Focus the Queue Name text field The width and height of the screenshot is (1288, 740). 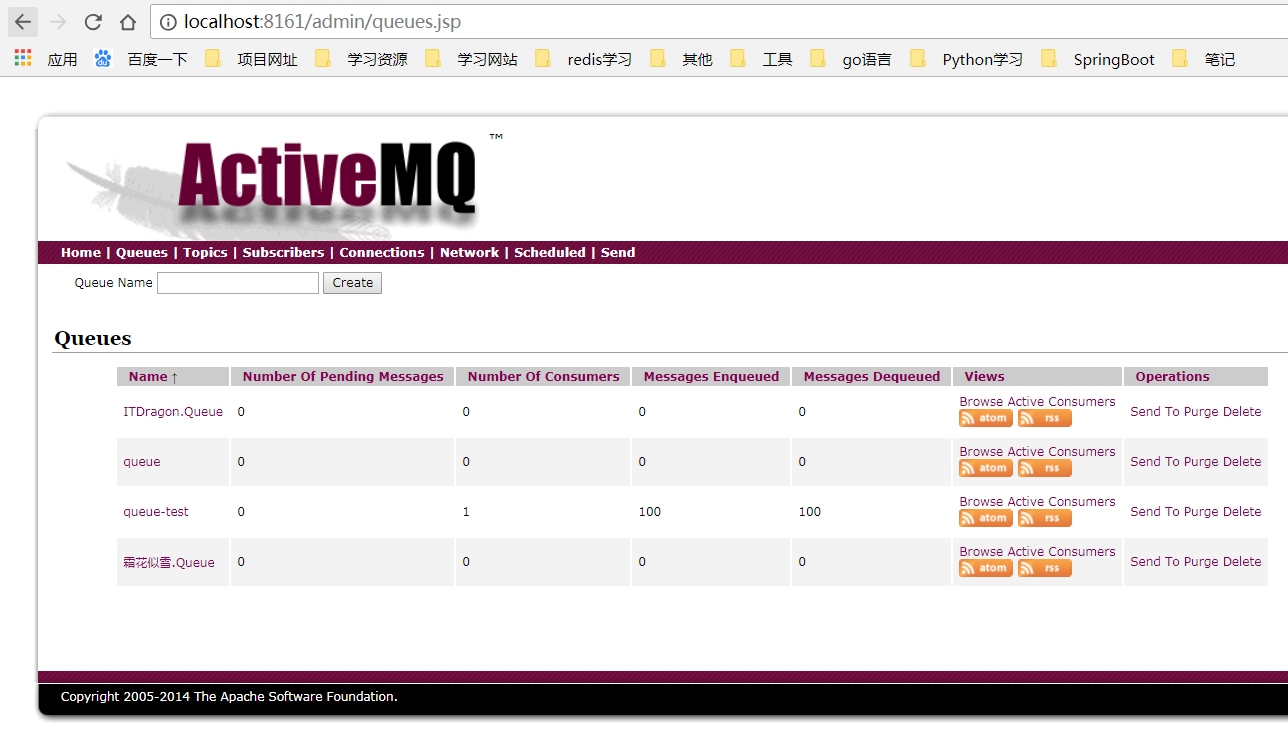[238, 283]
